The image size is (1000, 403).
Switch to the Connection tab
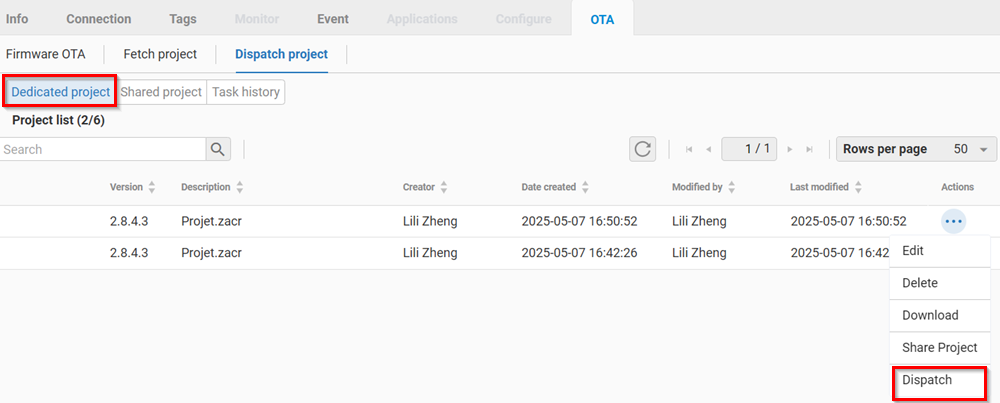click(98, 19)
